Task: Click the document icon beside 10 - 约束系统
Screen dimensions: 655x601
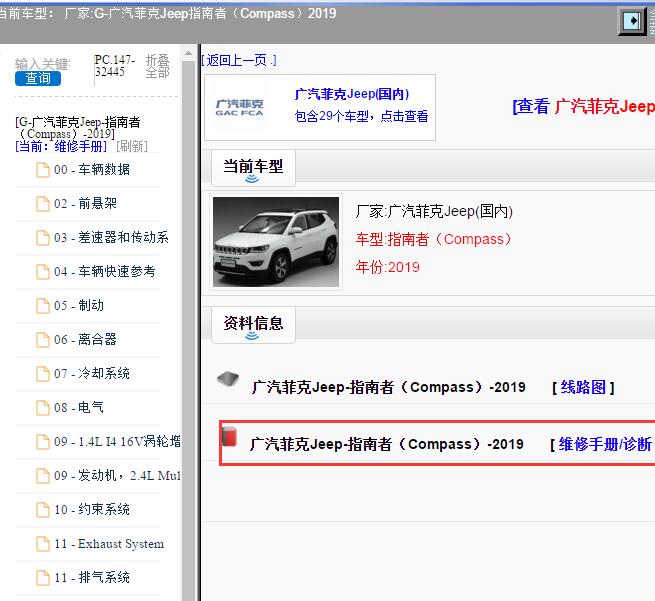Action: pyautogui.click(x=43, y=510)
